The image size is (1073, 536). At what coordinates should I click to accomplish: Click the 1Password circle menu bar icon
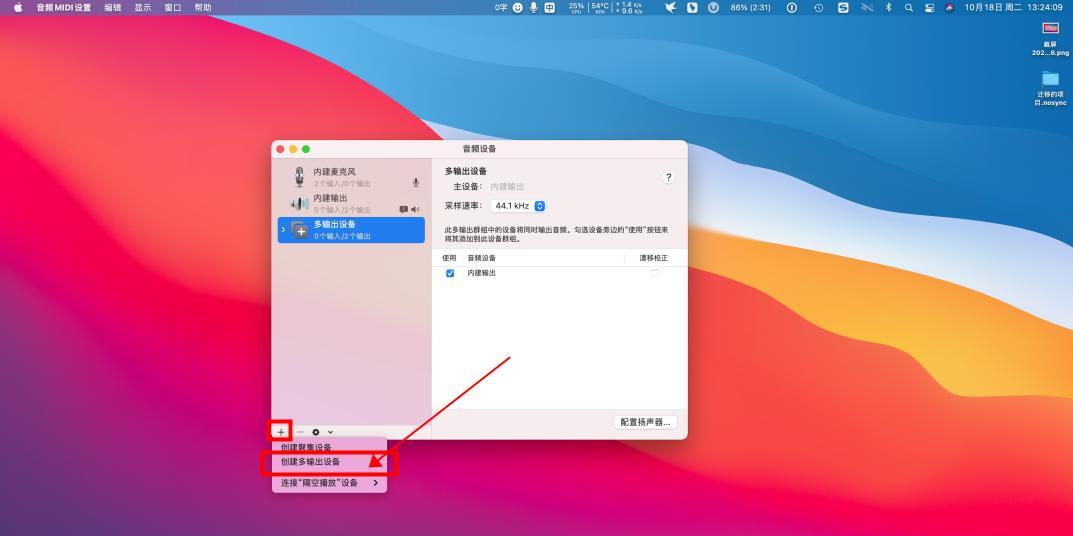pos(792,8)
